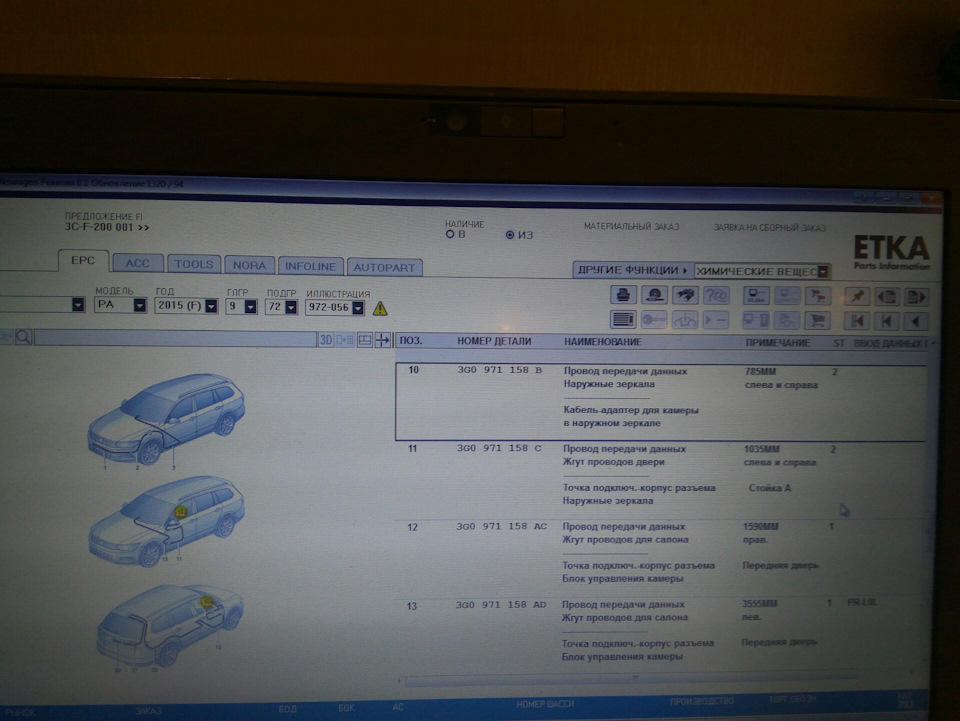Click the magnifier search icon
The width and height of the screenshot is (960, 721).
23,337
